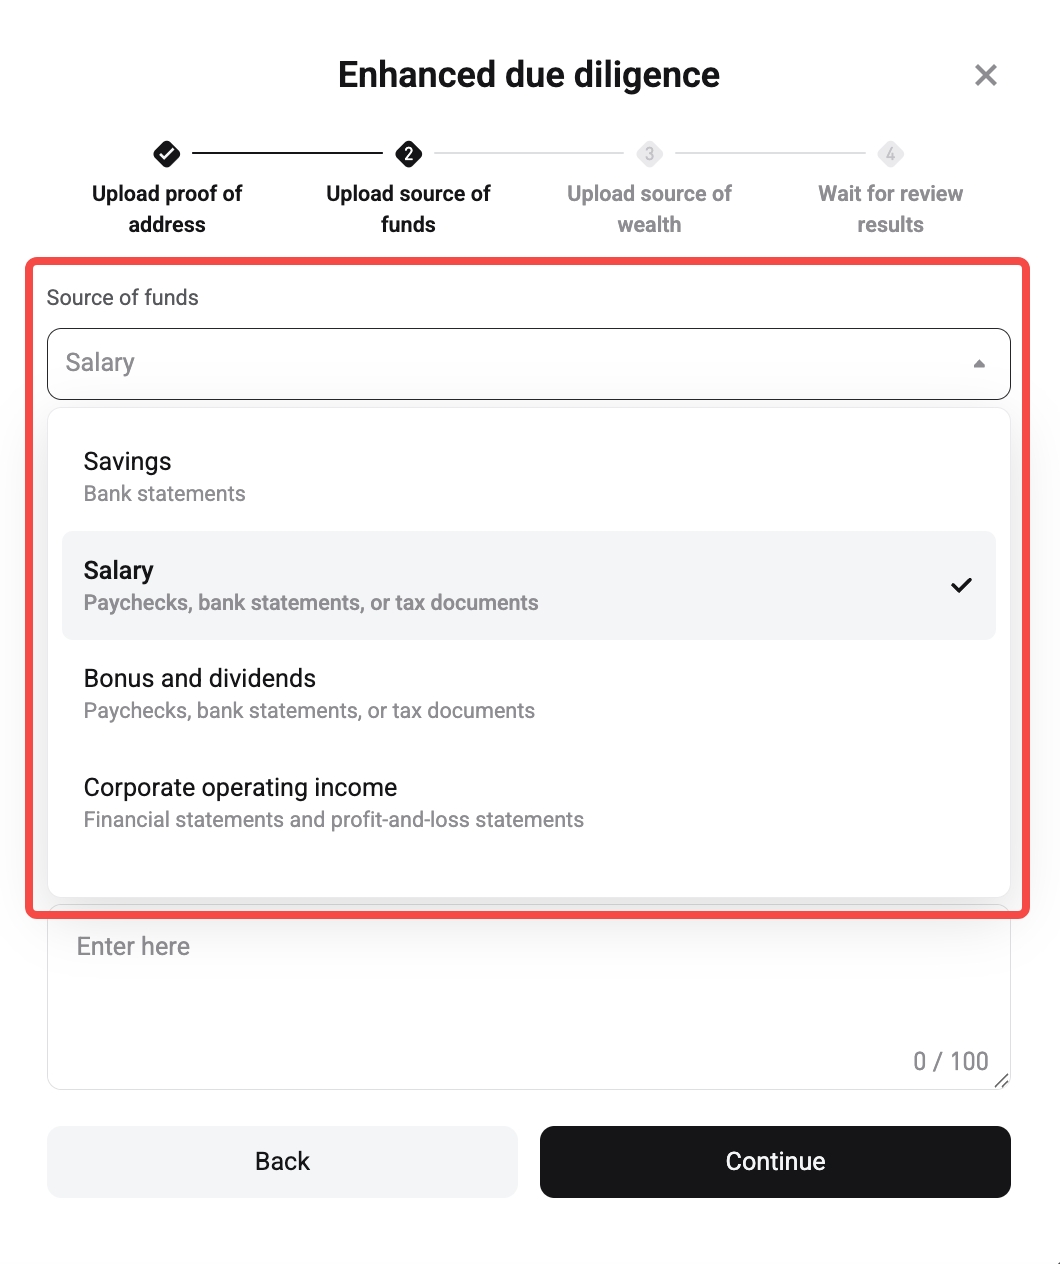1060x1264 pixels.
Task: Click the completed checkmark step icon
Action: point(166,154)
